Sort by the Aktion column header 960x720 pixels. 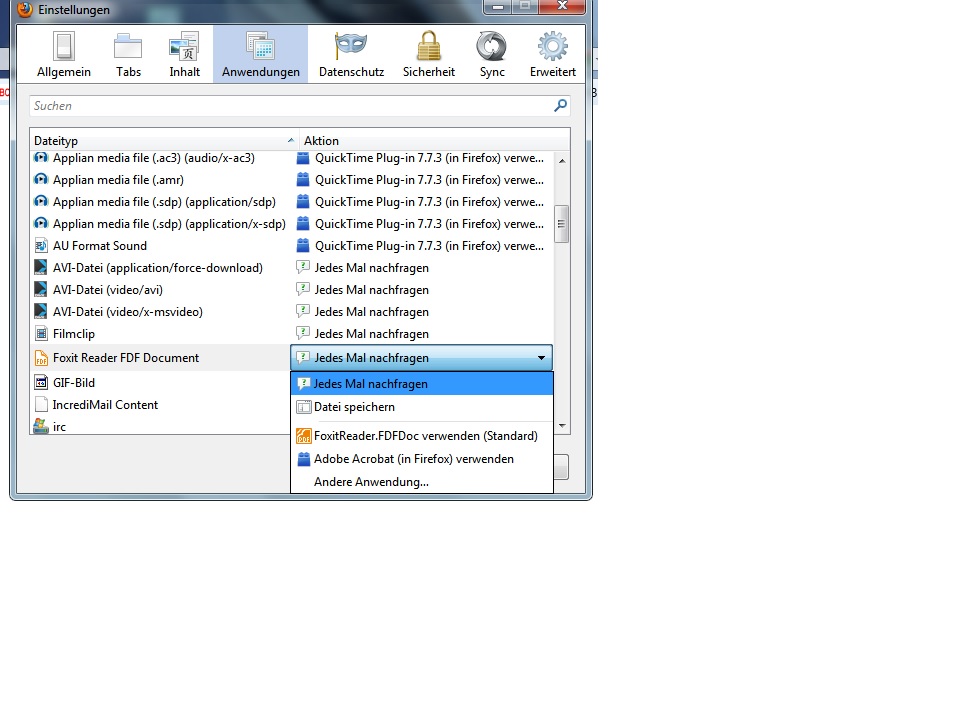coord(434,140)
